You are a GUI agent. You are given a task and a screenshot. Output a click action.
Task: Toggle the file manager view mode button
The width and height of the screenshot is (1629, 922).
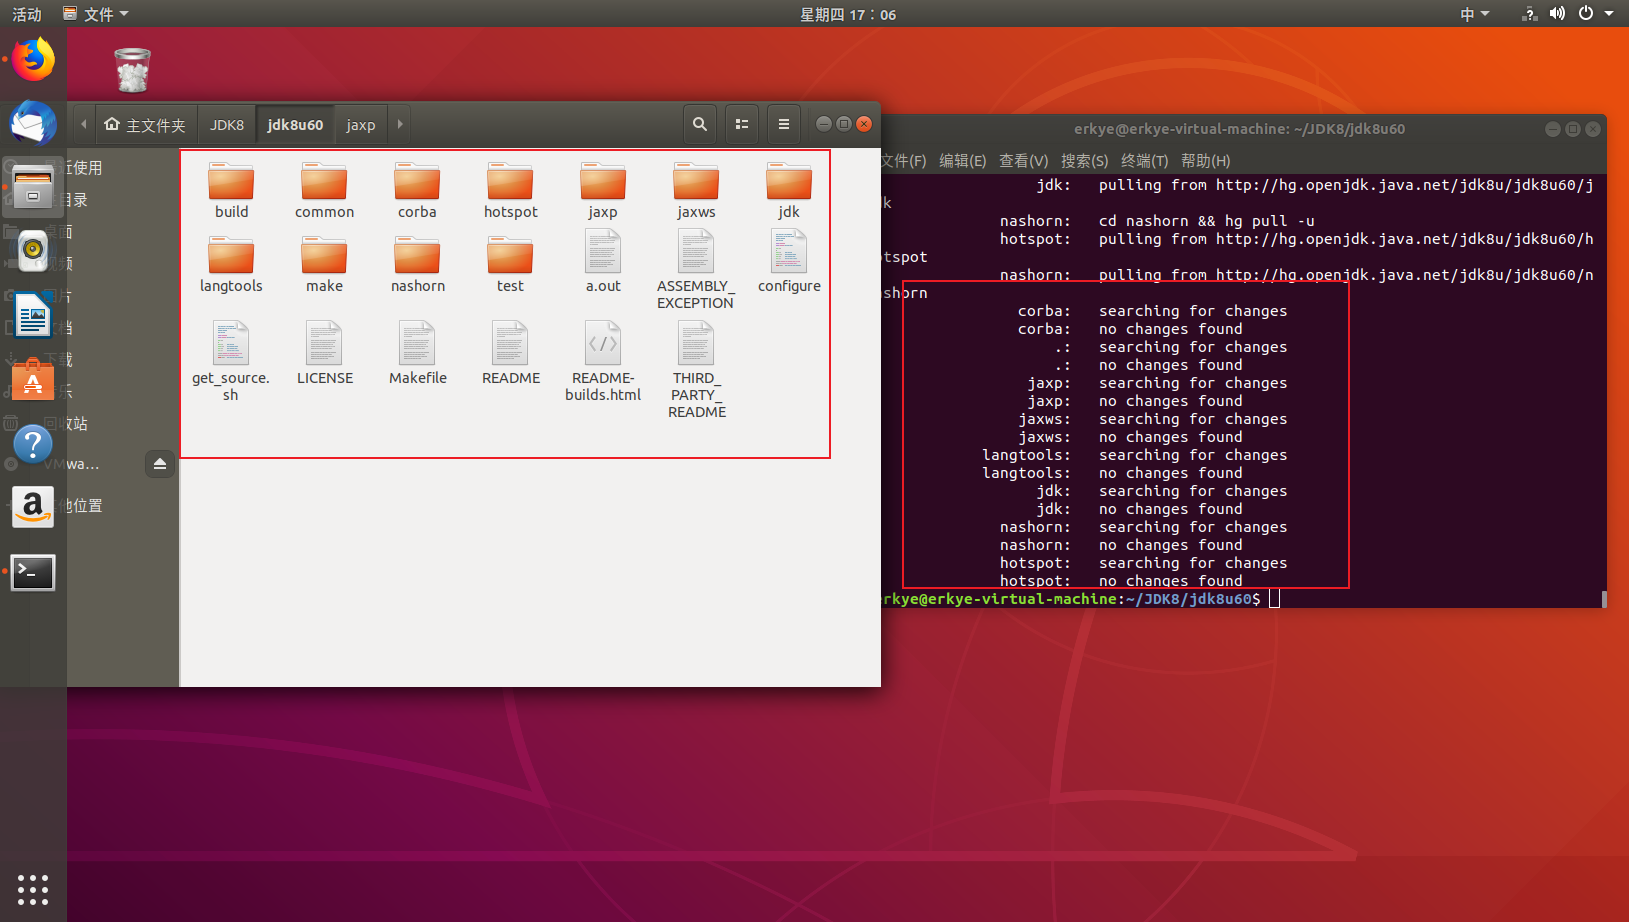(x=742, y=124)
